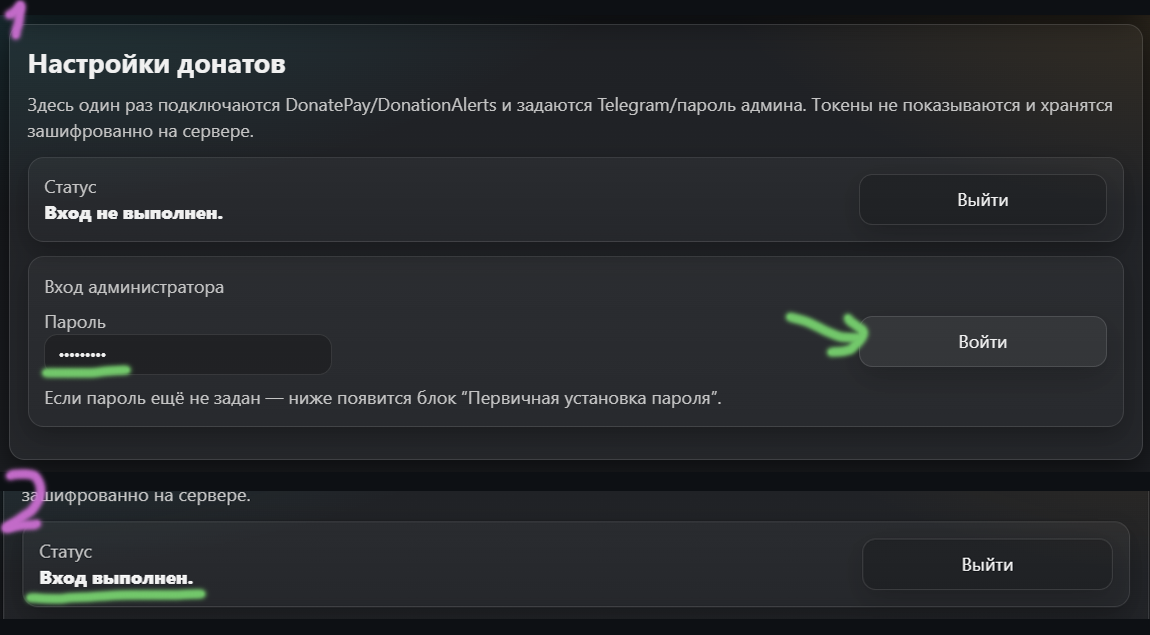Click the 'Вход администратора' section label

[134, 287]
